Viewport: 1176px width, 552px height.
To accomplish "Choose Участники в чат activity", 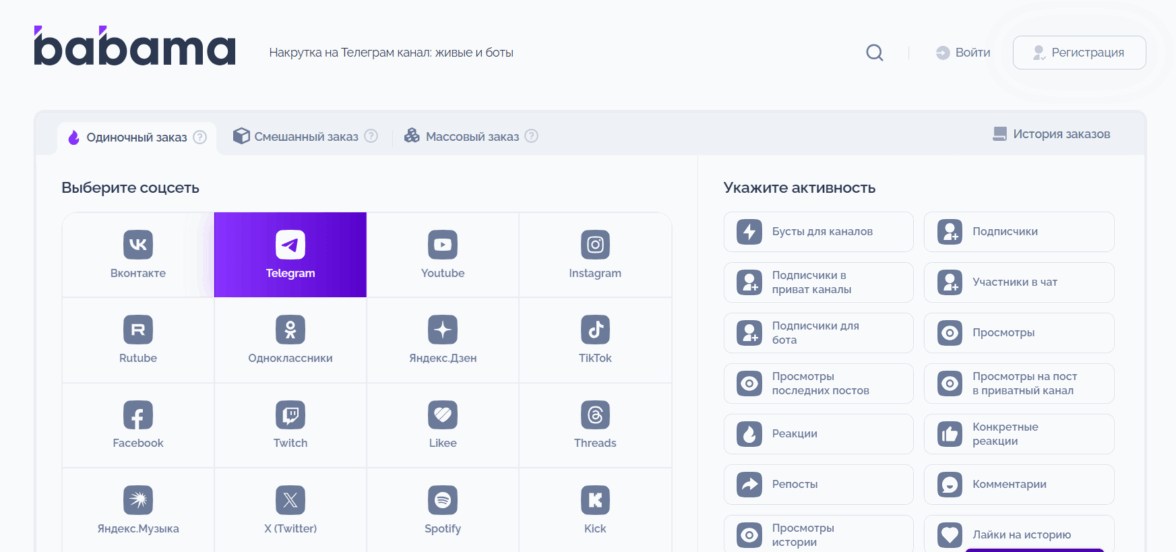I will 1018,282.
